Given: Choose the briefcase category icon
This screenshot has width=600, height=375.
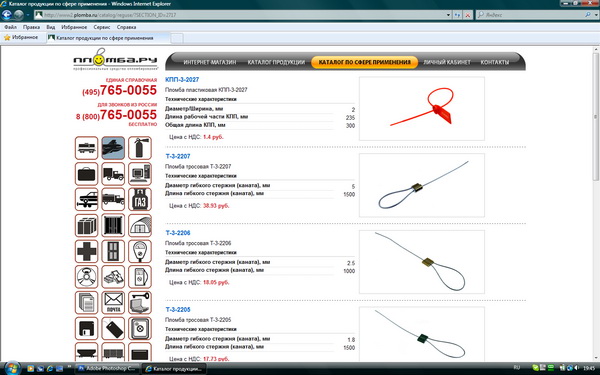Looking at the screenshot, I should tap(86, 174).
